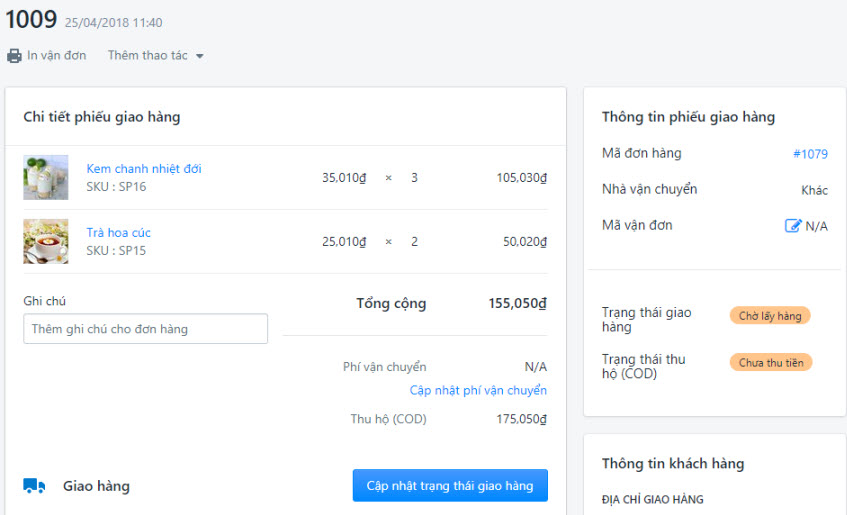Click the Giao hàng section heading
Viewport: 847px width, 515px height.
coord(96,486)
